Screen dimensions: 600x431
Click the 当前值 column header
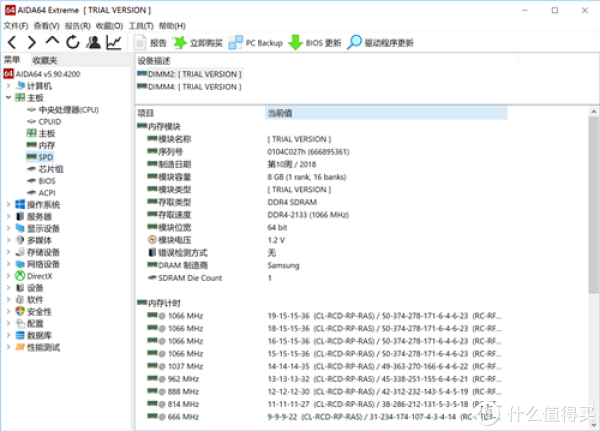[386, 113]
